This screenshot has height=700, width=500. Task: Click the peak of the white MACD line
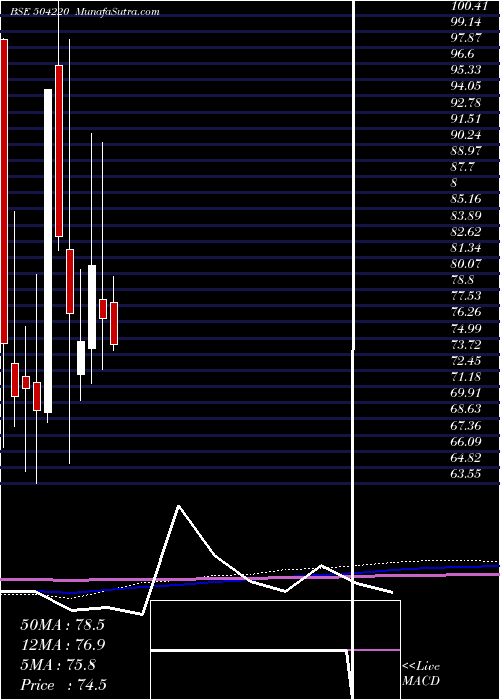click(179, 506)
